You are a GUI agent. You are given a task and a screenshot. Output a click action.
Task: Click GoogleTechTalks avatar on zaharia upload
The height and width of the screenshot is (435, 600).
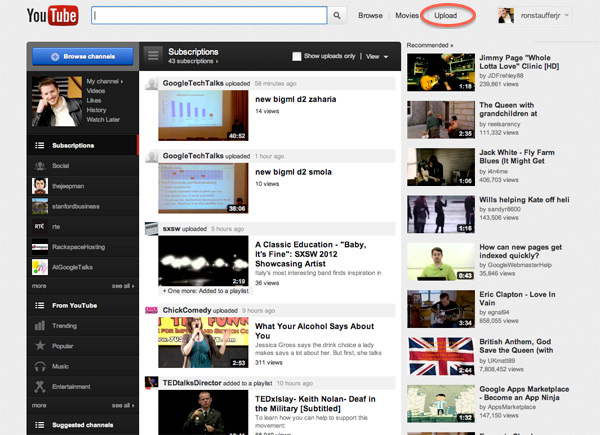[x=152, y=84]
